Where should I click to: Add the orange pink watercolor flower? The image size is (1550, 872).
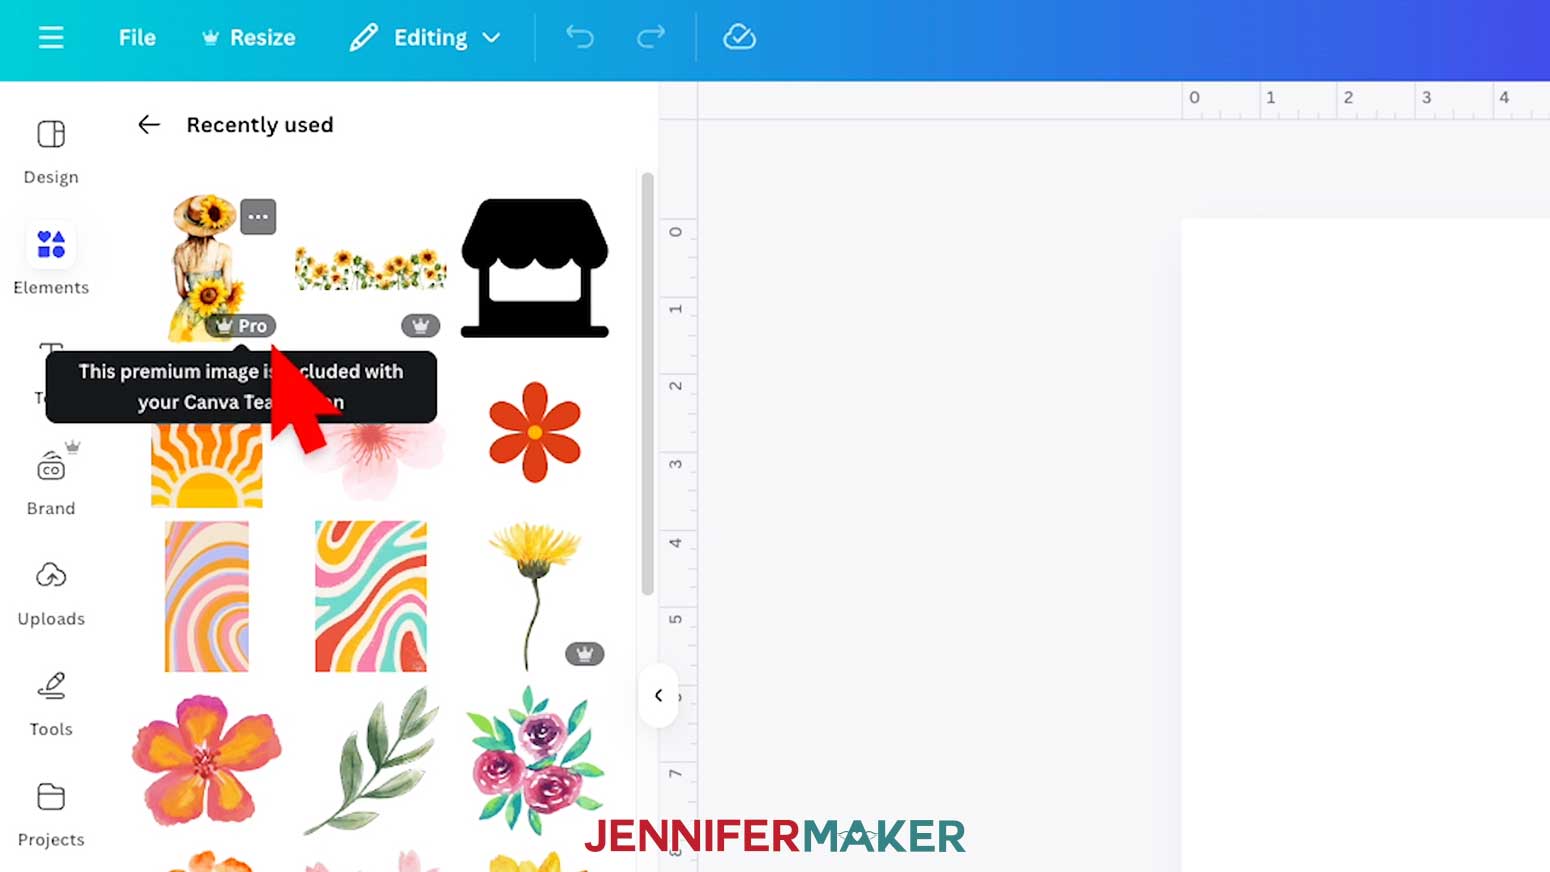(206, 760)
